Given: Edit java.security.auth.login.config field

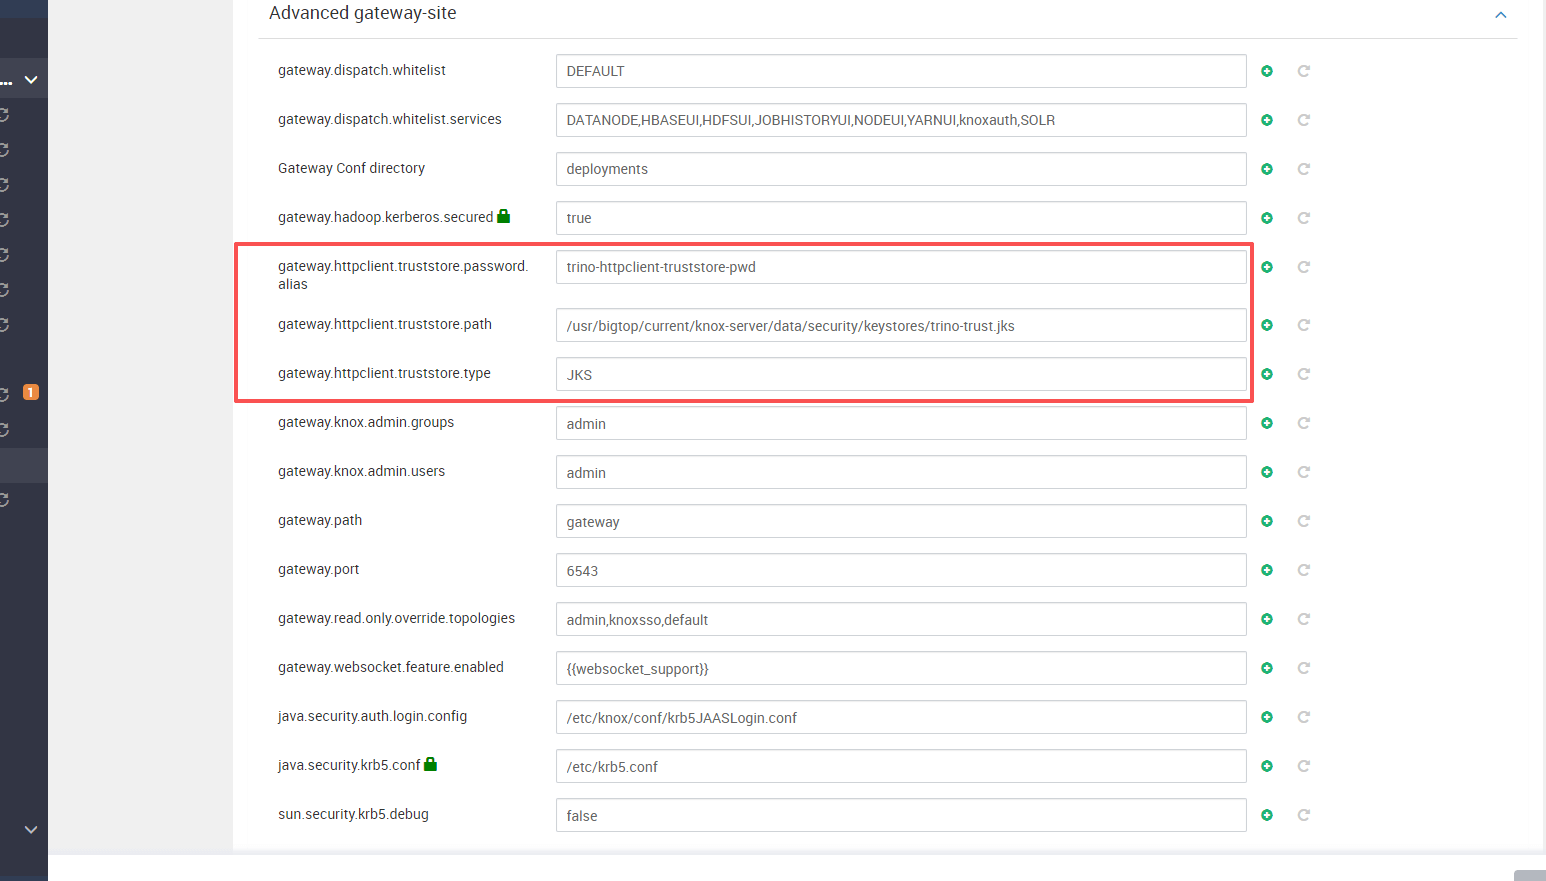Looking at the screenshot, I should pyautogui.click(x=901, y=717).
